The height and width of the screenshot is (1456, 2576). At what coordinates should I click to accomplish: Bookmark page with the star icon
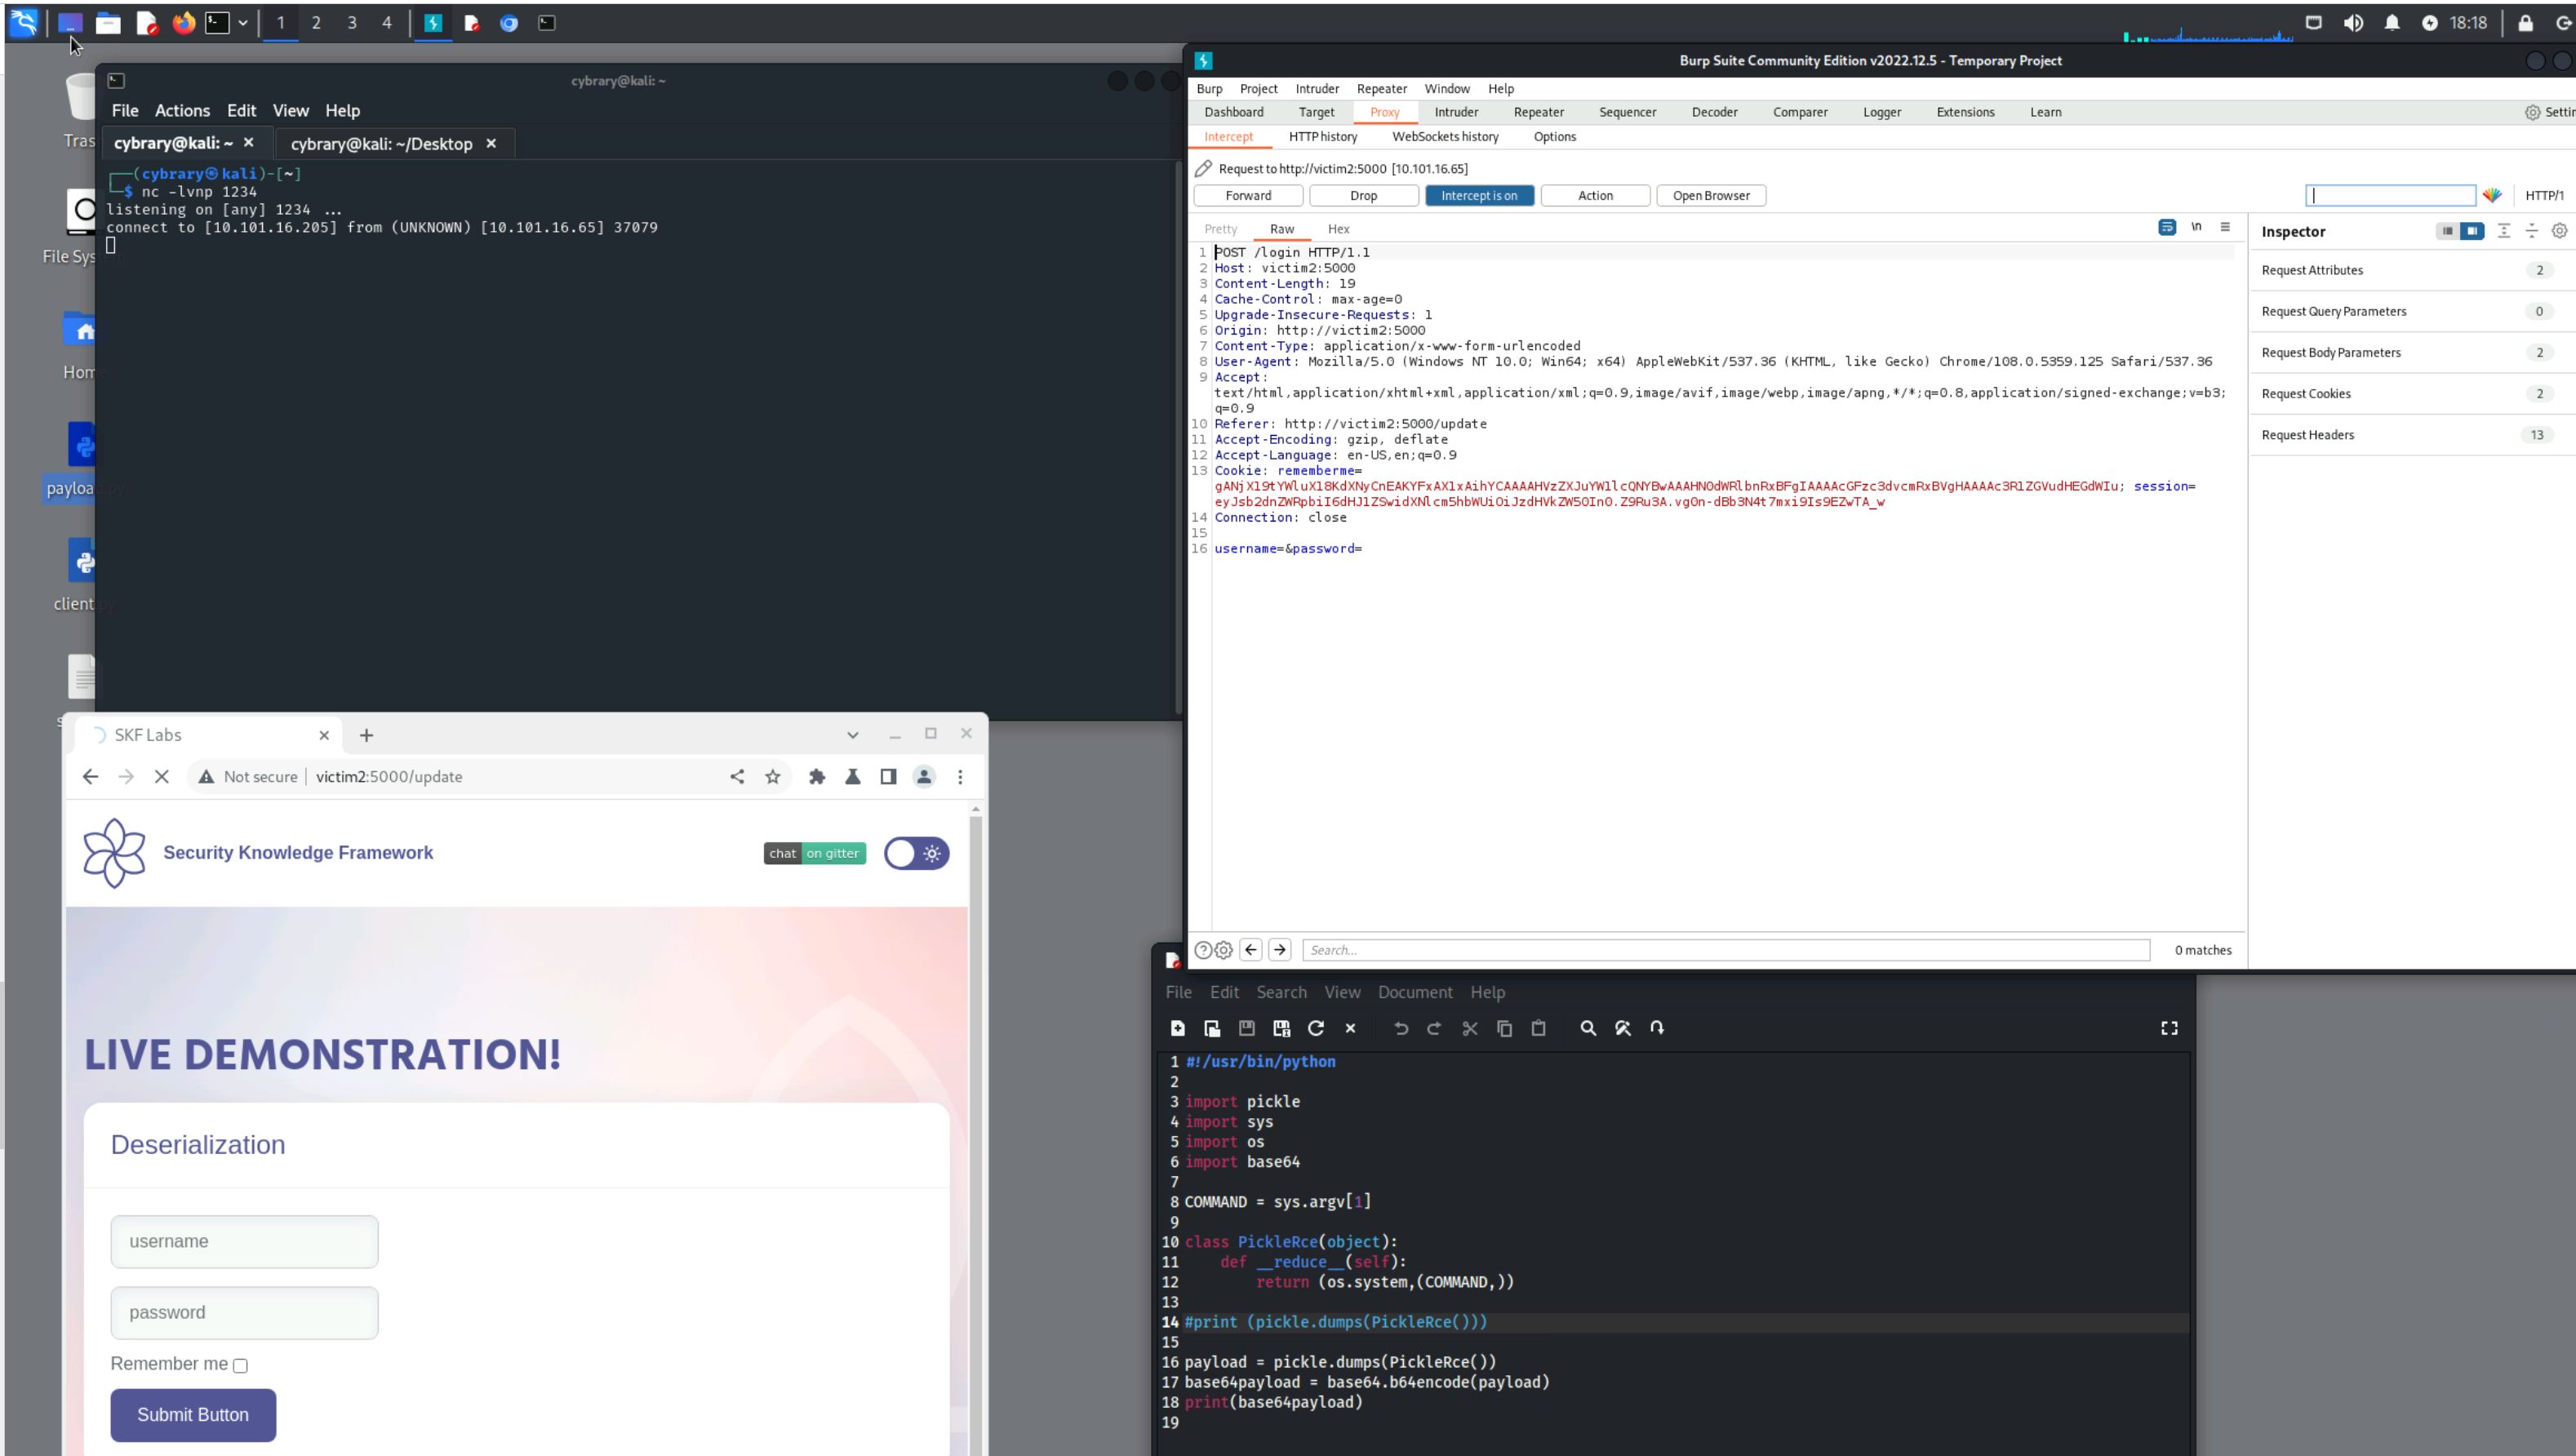(x=772, y=777)
